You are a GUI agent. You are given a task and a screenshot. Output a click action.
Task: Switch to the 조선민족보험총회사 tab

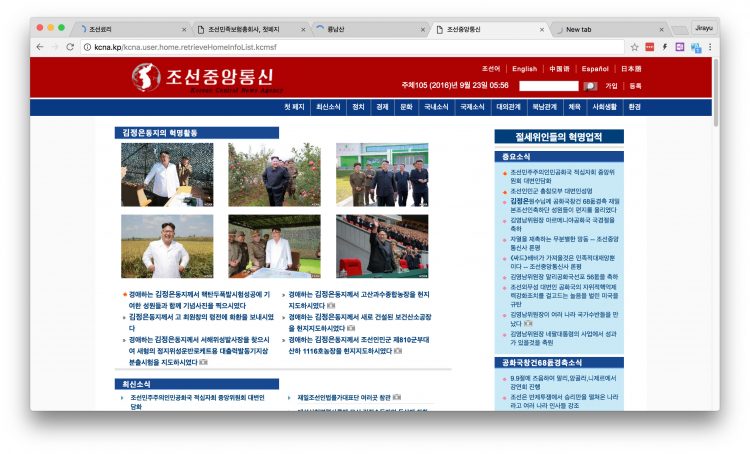251,29
